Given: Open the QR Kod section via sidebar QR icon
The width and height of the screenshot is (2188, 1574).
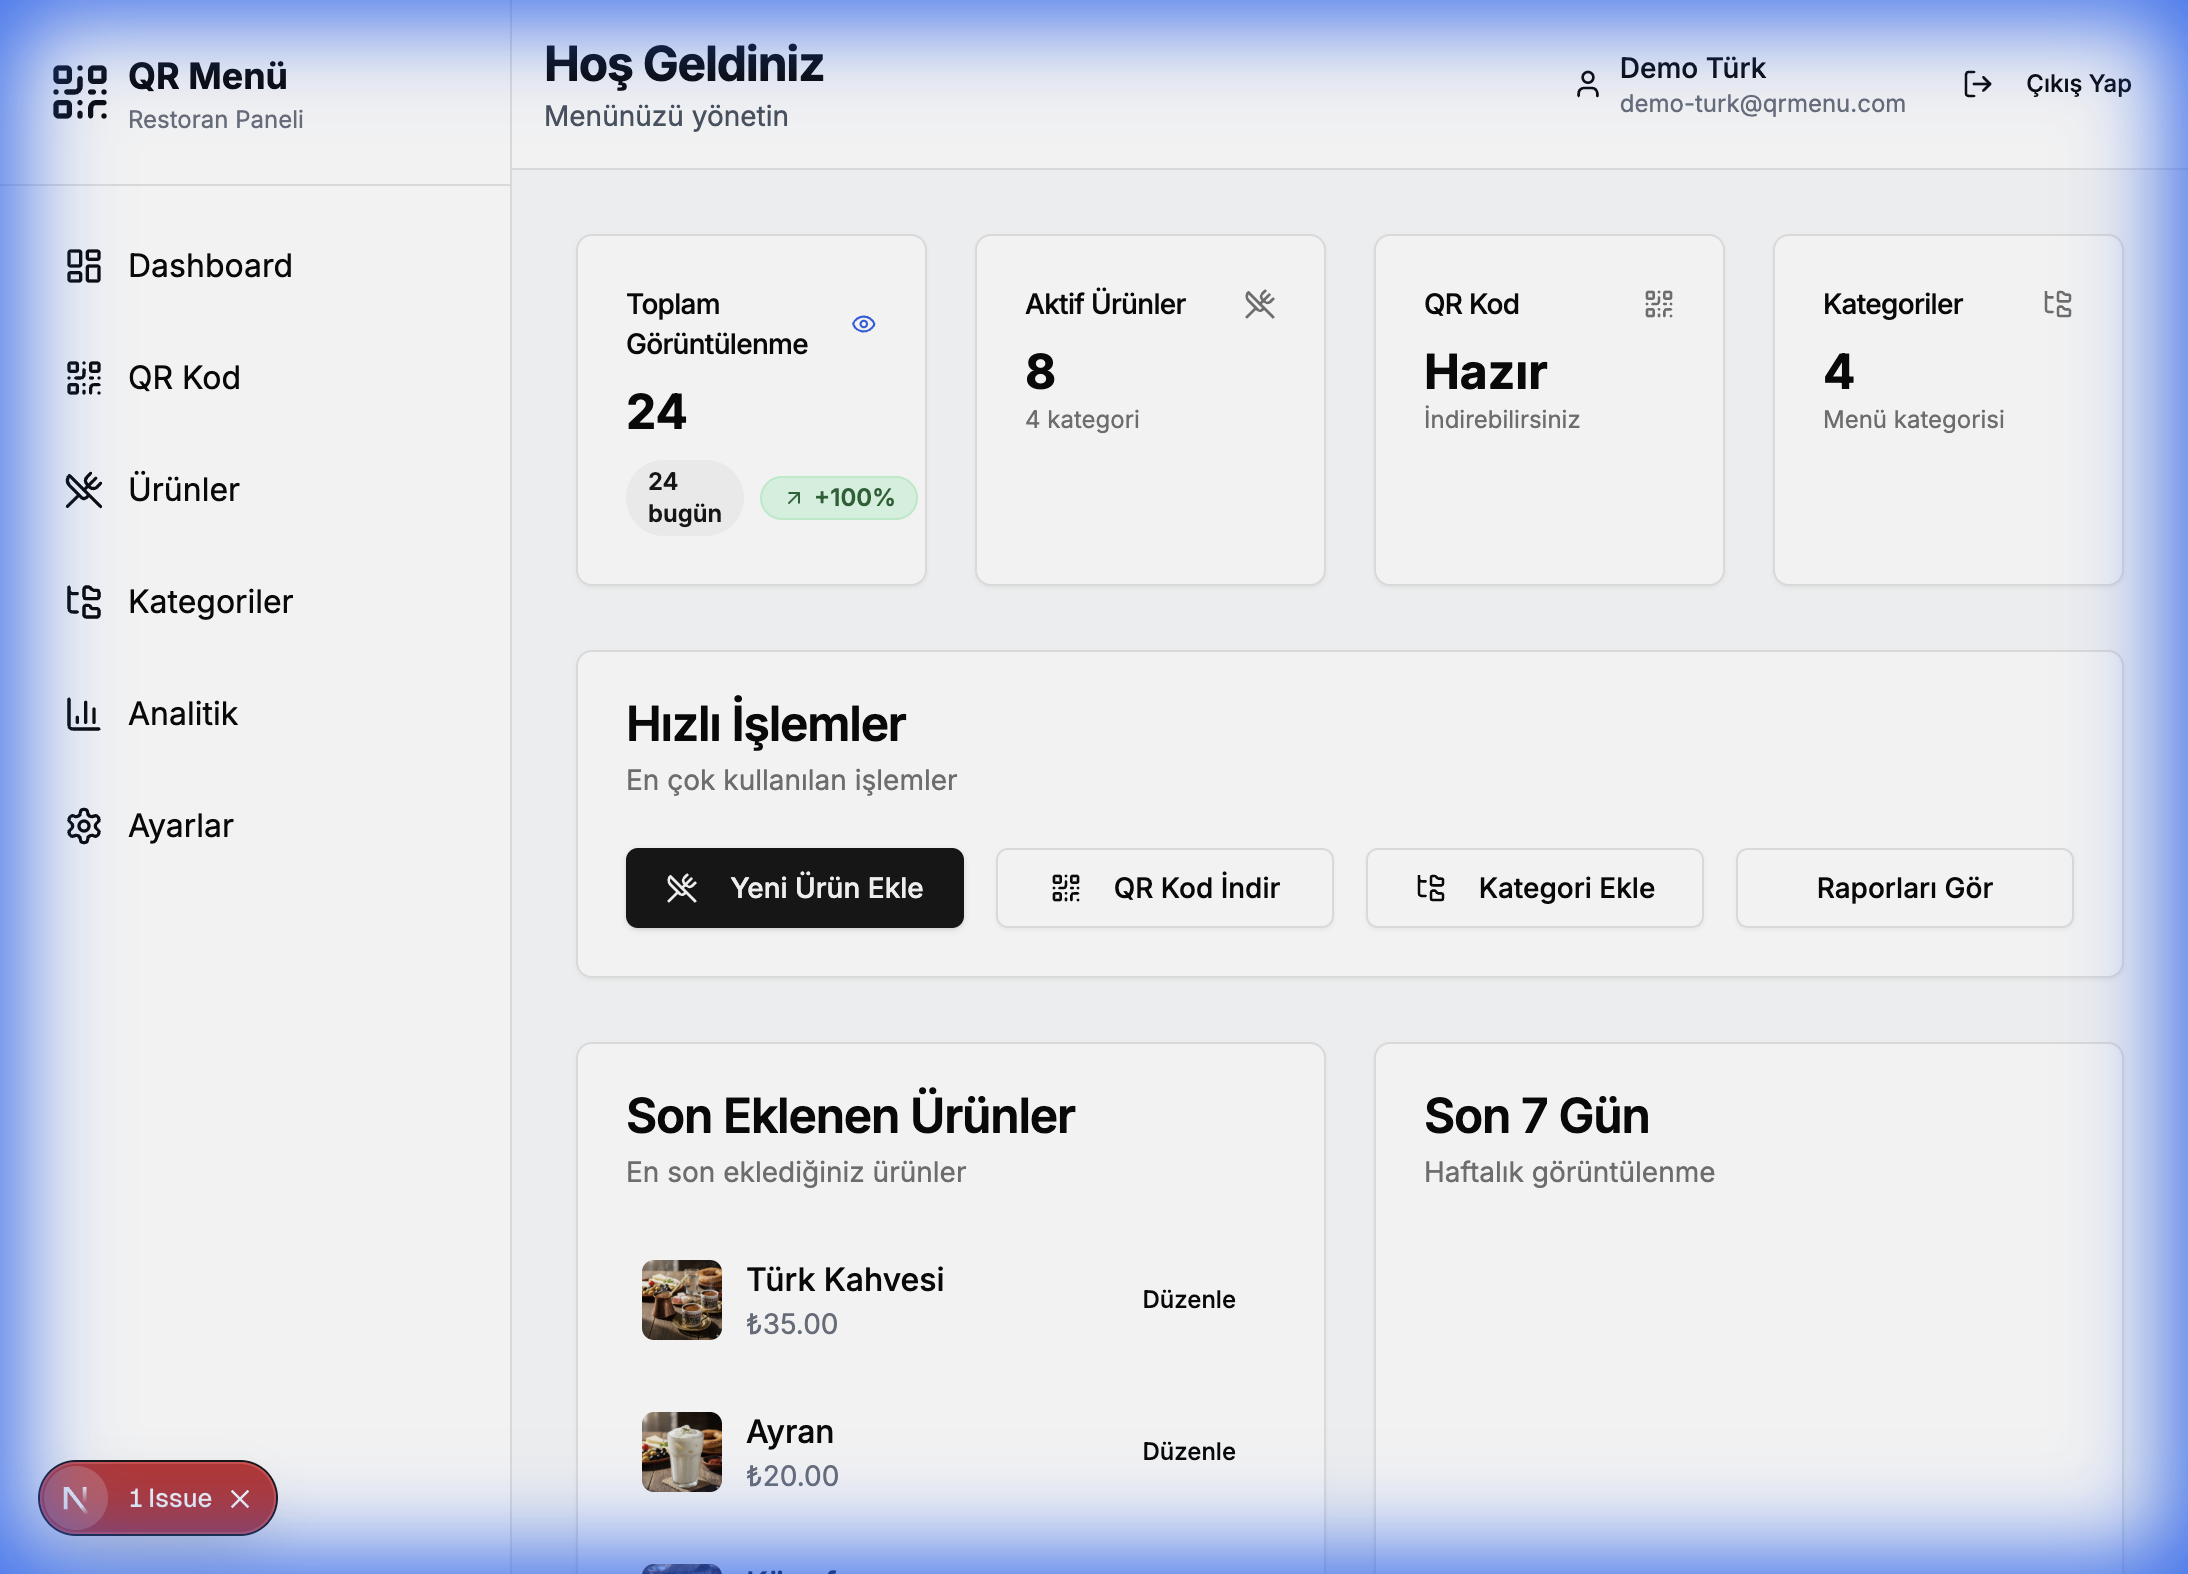Looking at the screenshot, I should click(84, 377).
